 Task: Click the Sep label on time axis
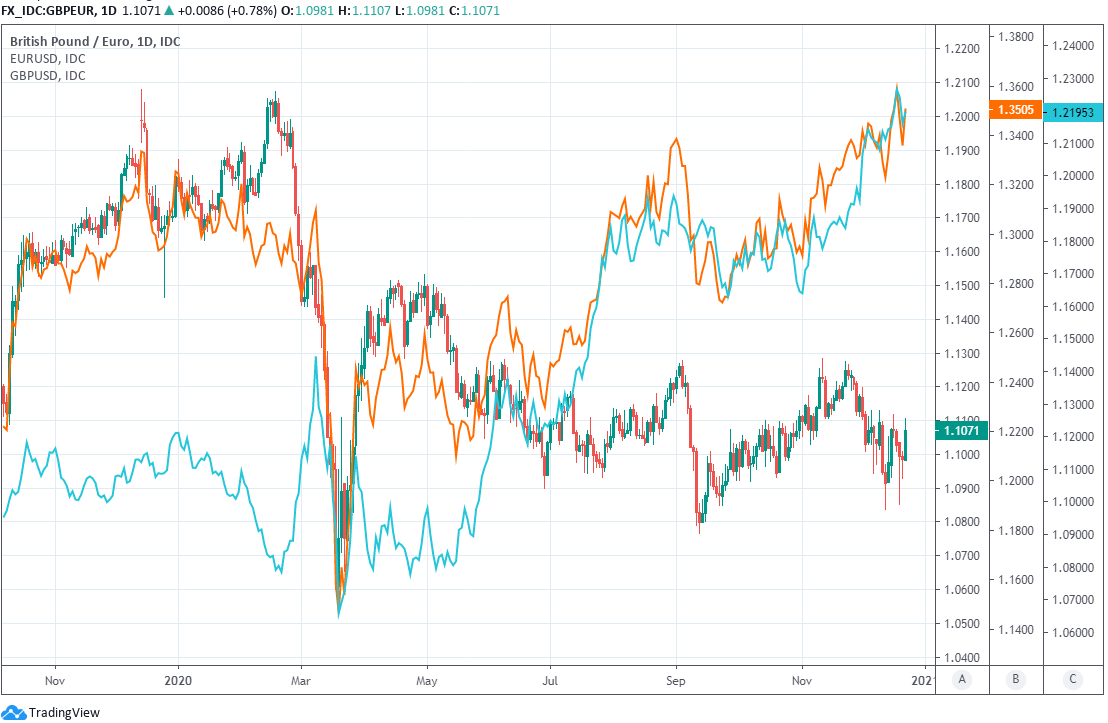(x=675, y=678)
